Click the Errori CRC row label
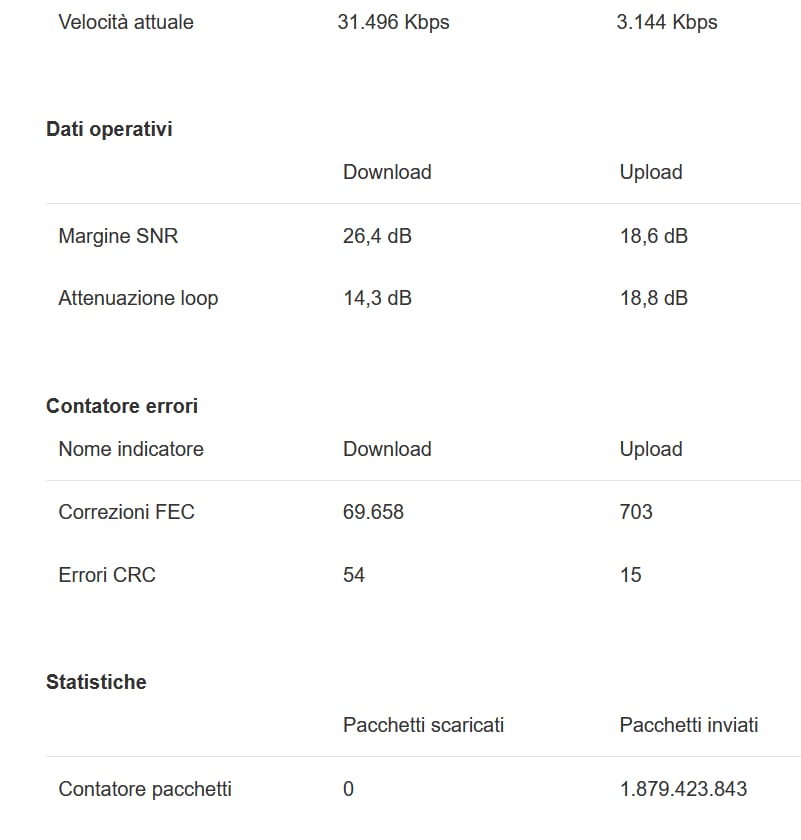The image size is (801, 840). 107,575
